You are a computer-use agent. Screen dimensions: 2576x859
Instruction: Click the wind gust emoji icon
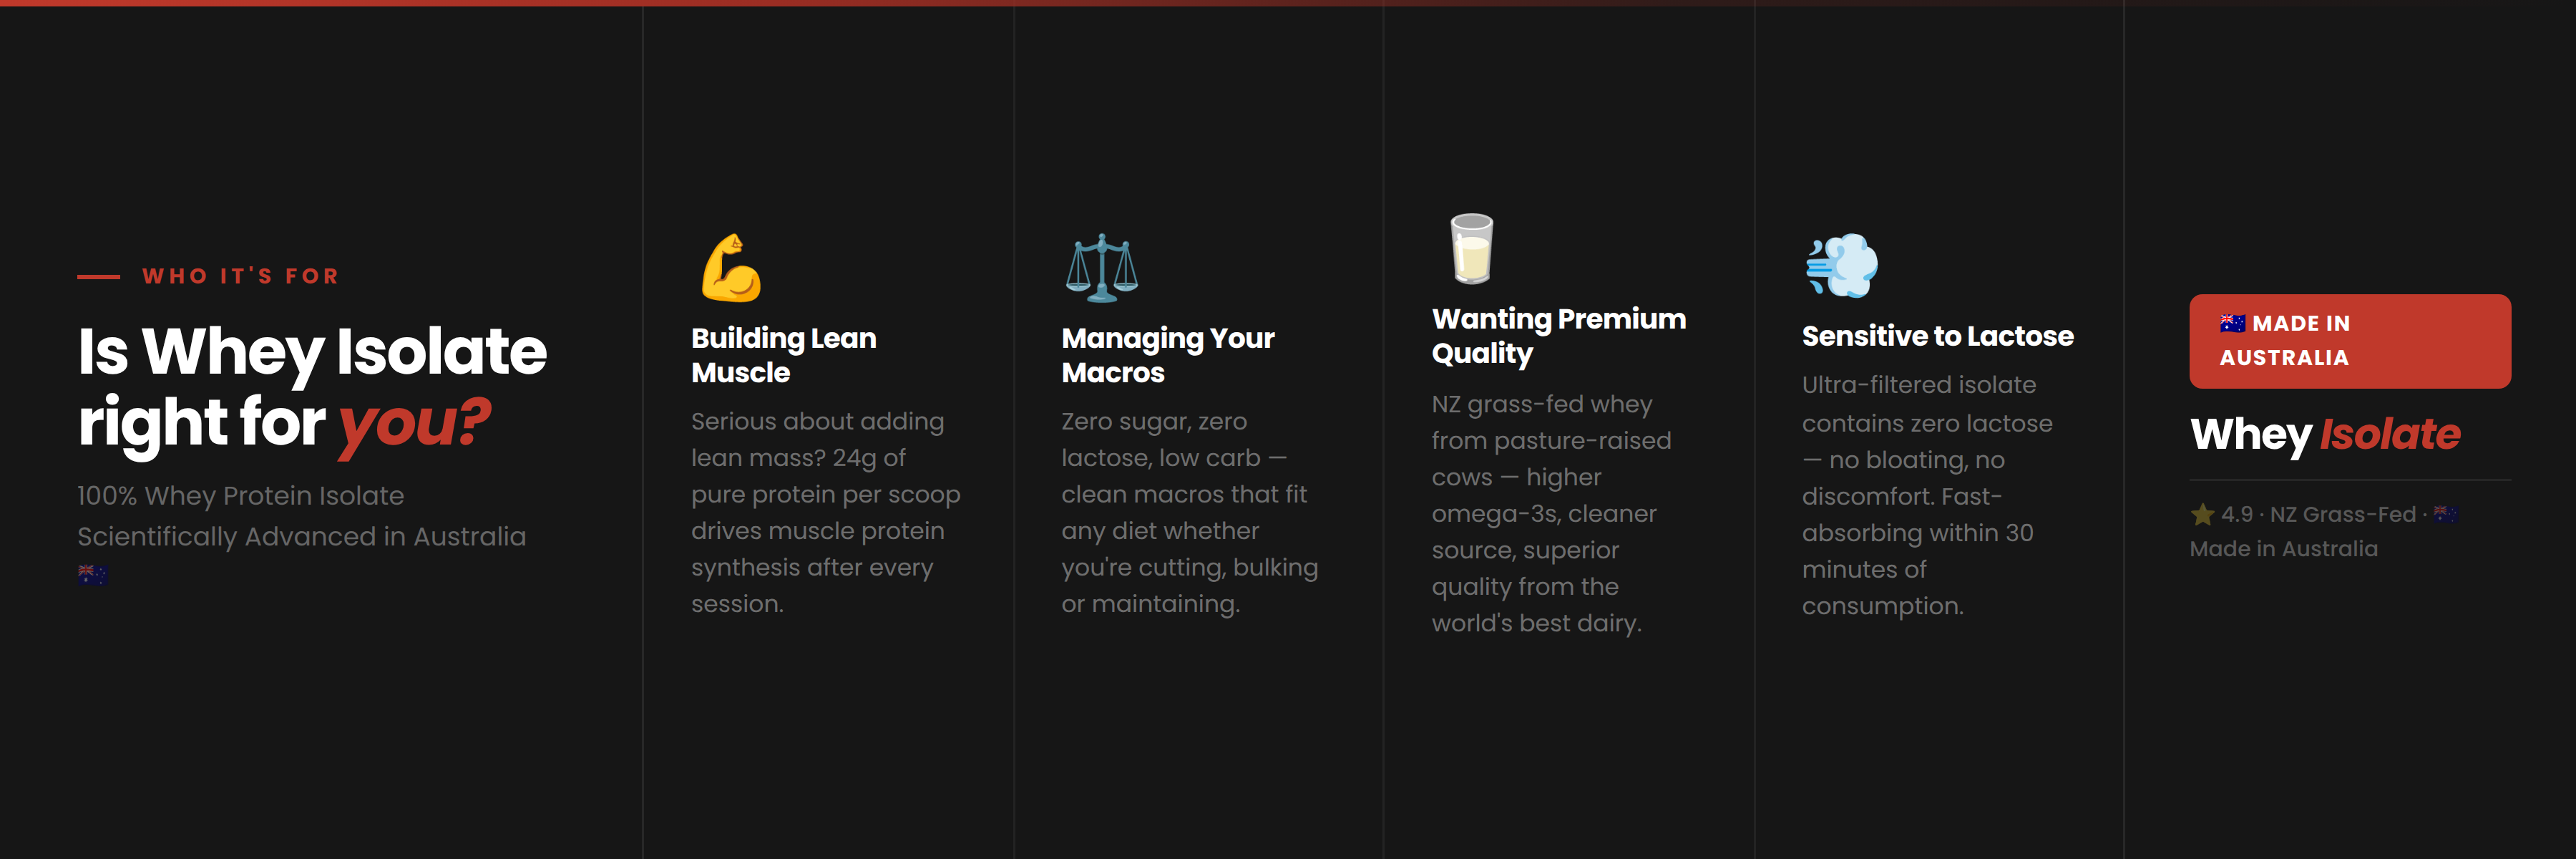1841,266
